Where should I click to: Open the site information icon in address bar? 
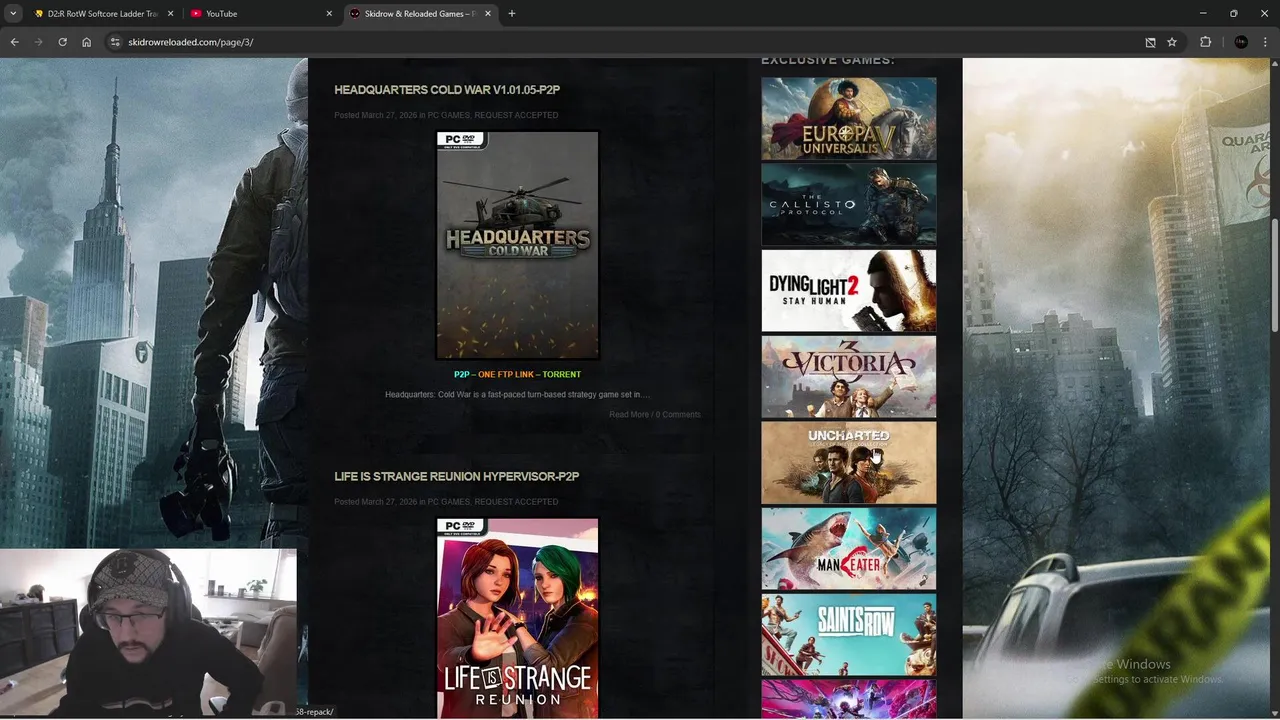tap(115, 42)
